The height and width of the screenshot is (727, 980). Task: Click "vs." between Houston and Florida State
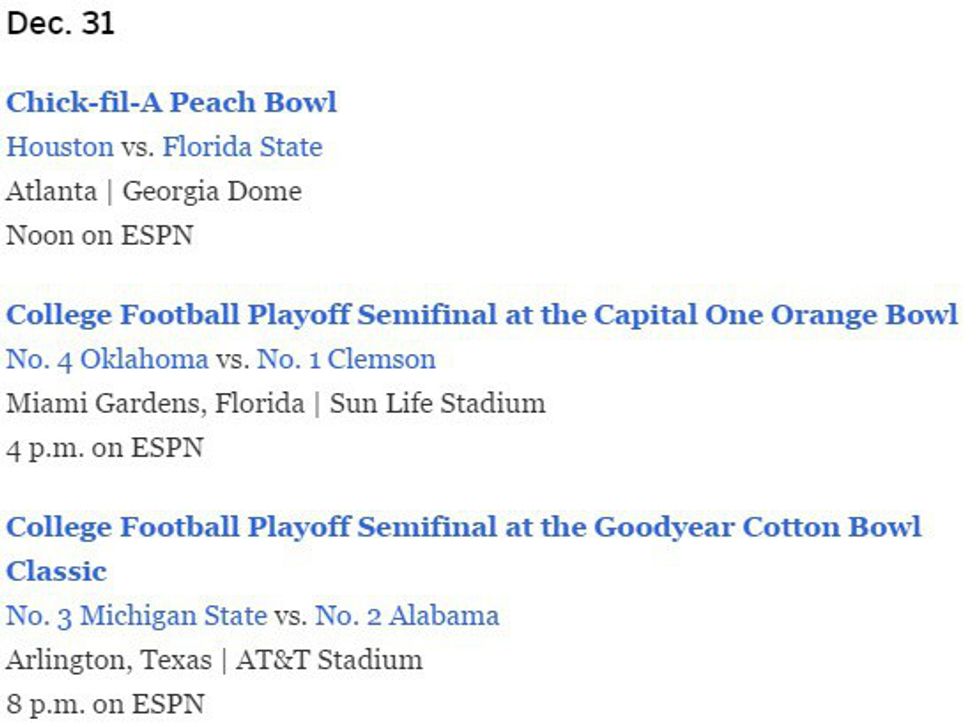pyautogui.click(x=137, y=147)
